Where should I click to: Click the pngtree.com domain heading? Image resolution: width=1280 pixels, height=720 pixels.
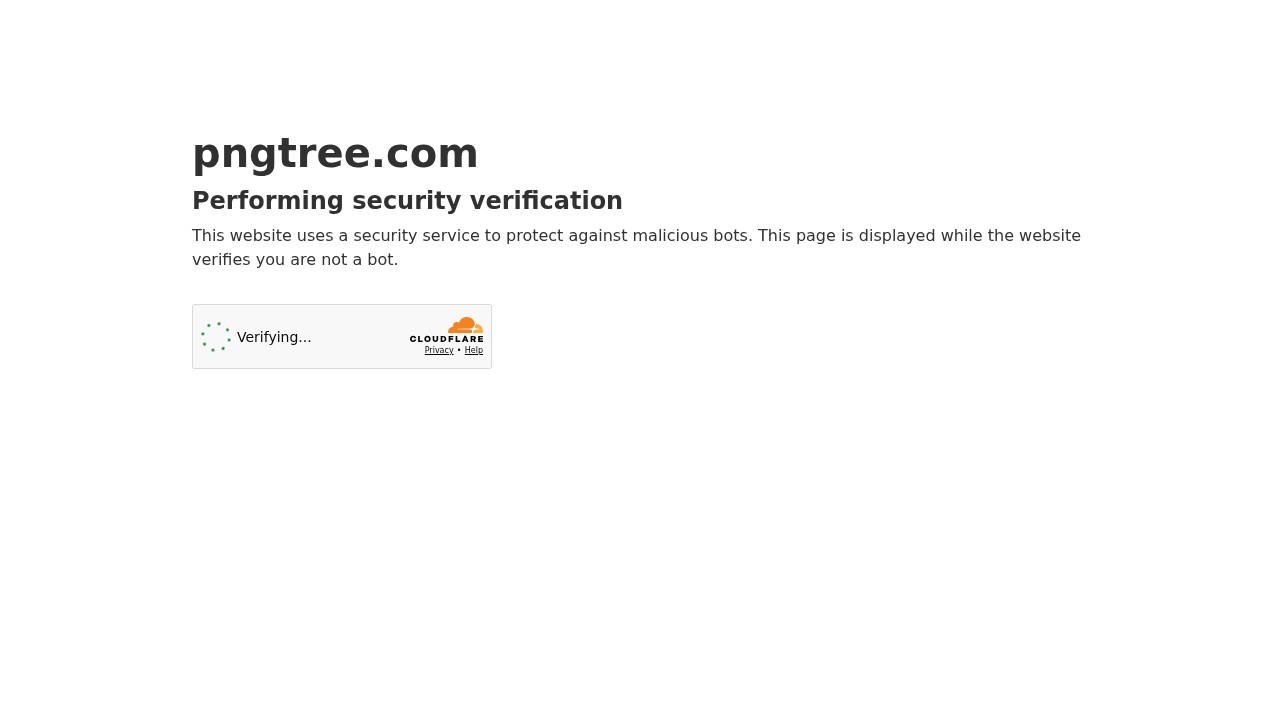(x=335, y=153)
